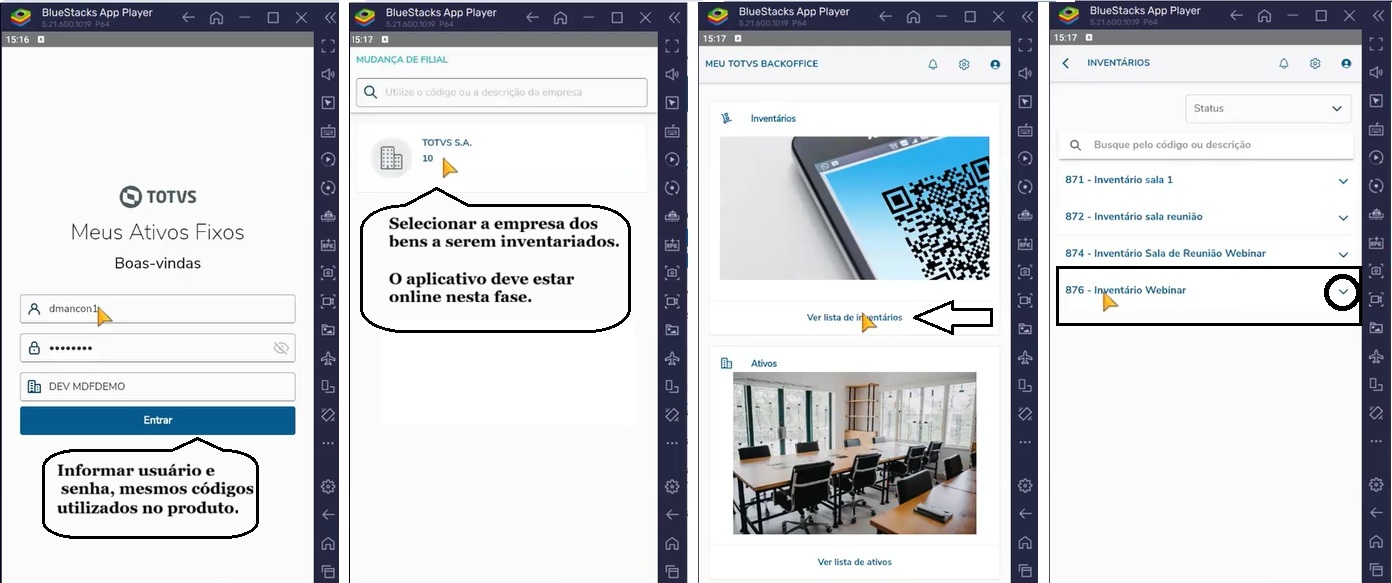Viewport: 1392px width, 583px height.
Task: Expand 874 - Inventário Sala de Reunião Webinar chevron
Action: [x=1343, y=255]
